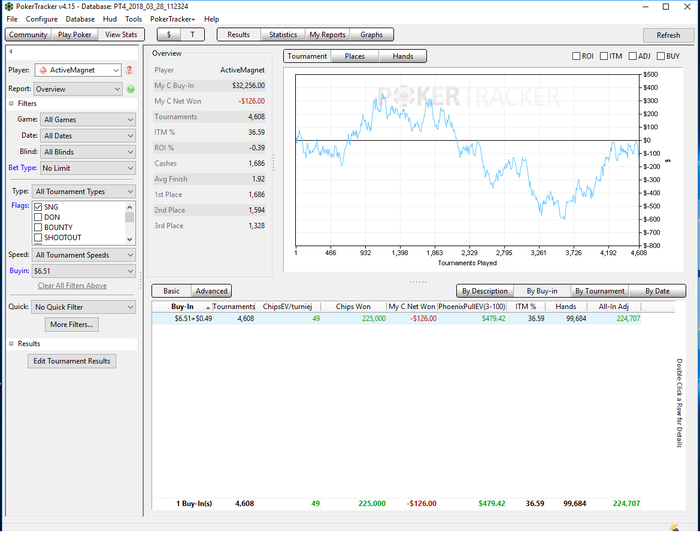This screenshot has width=700, height=539.
Task: Group report By Tournament
Action: (x=600, y=291)
